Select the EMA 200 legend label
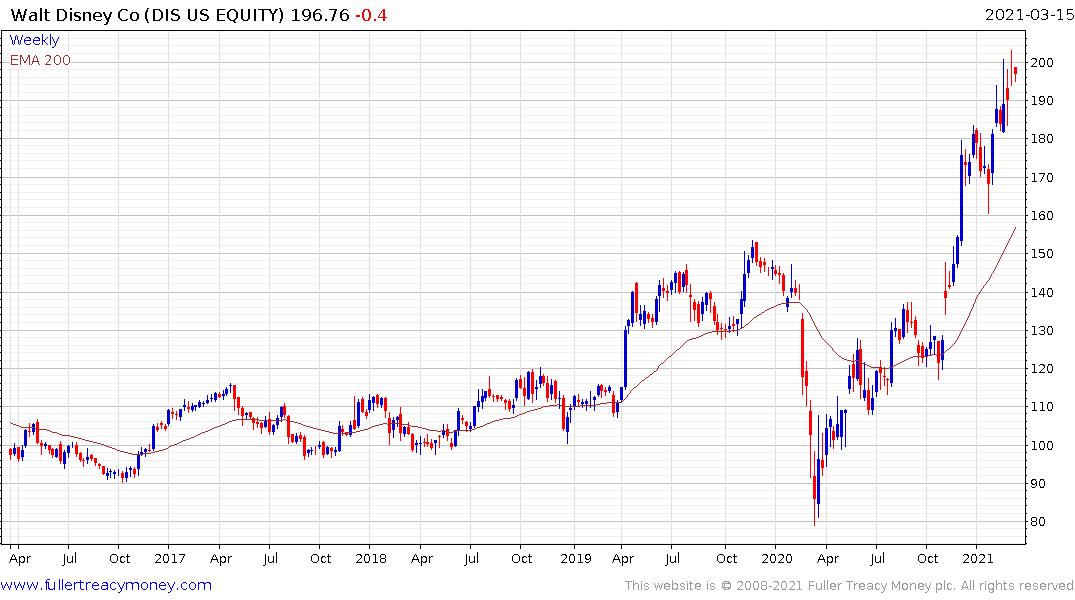Viewport: 1075px width, 600px height. click(40, 60)
